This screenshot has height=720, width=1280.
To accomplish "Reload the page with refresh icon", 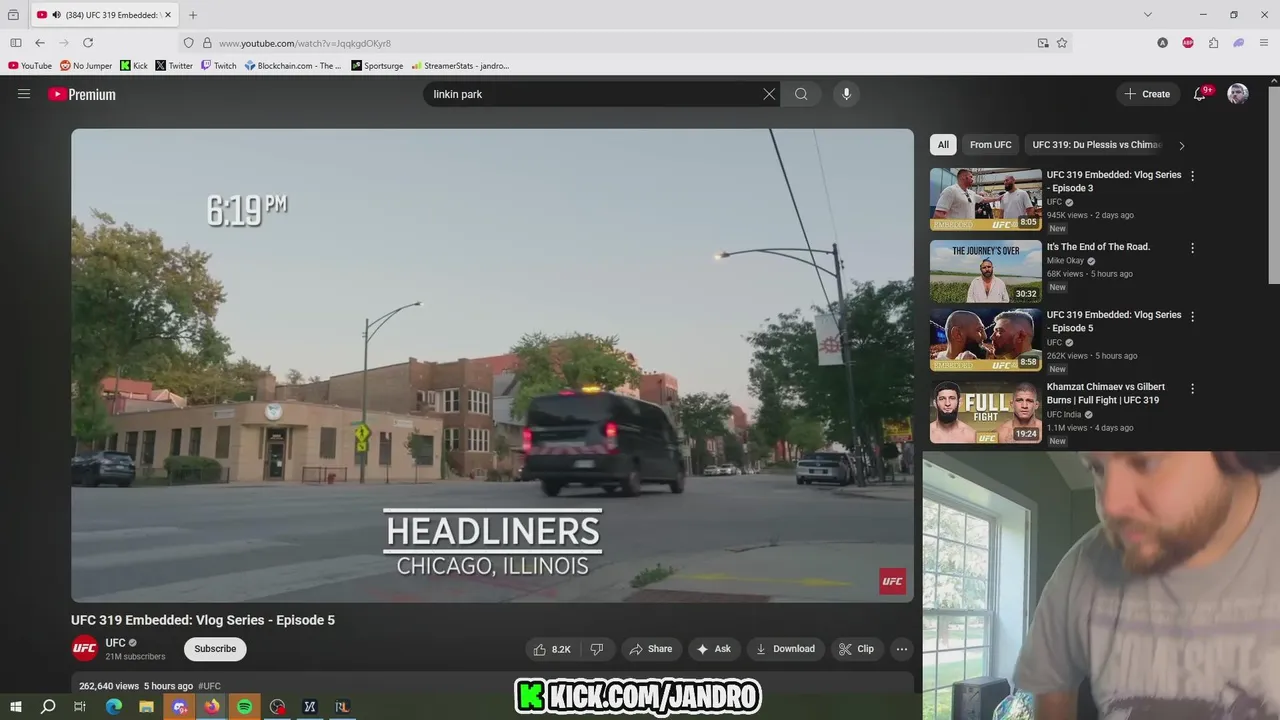I will click(x=88, y=43).
